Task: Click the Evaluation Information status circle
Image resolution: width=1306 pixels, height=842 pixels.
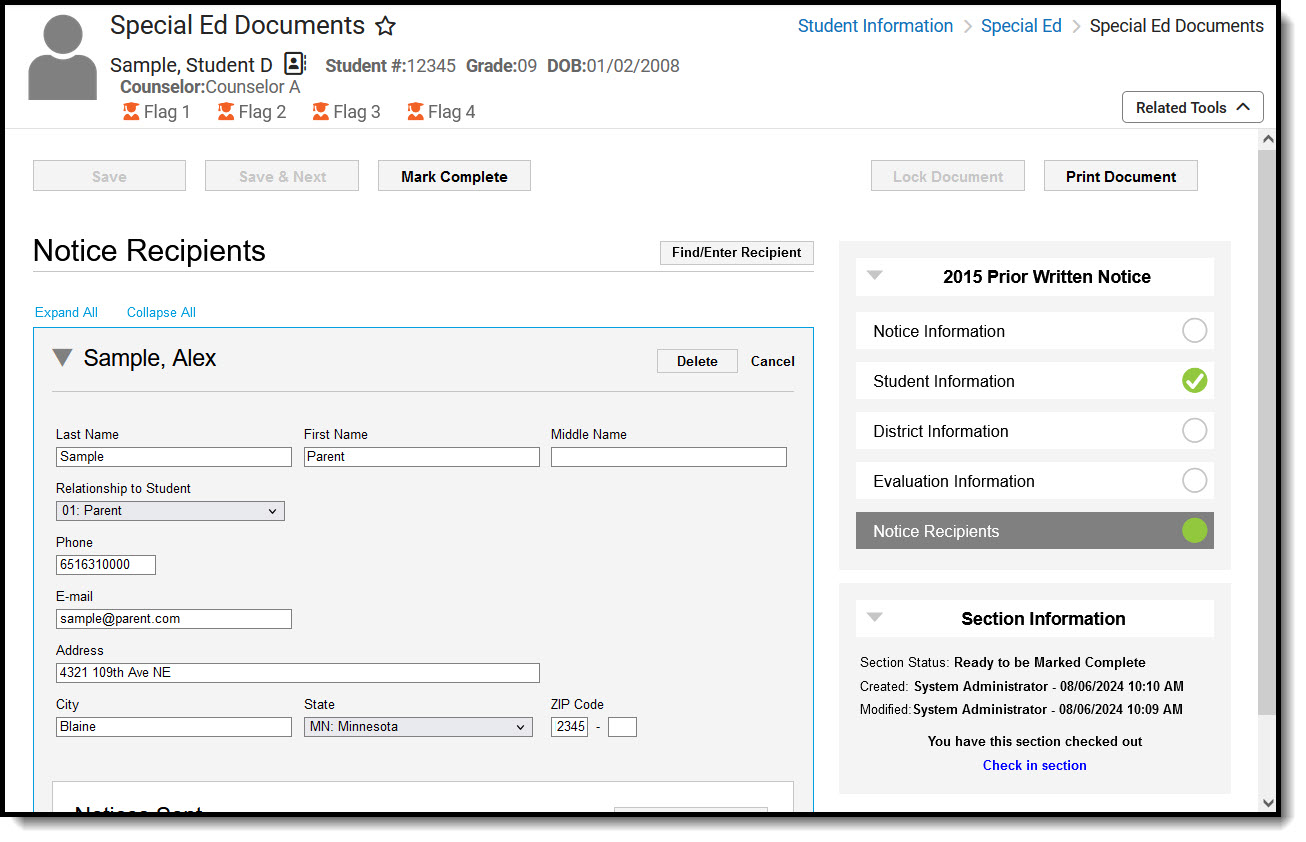Action: point(1194,480)
